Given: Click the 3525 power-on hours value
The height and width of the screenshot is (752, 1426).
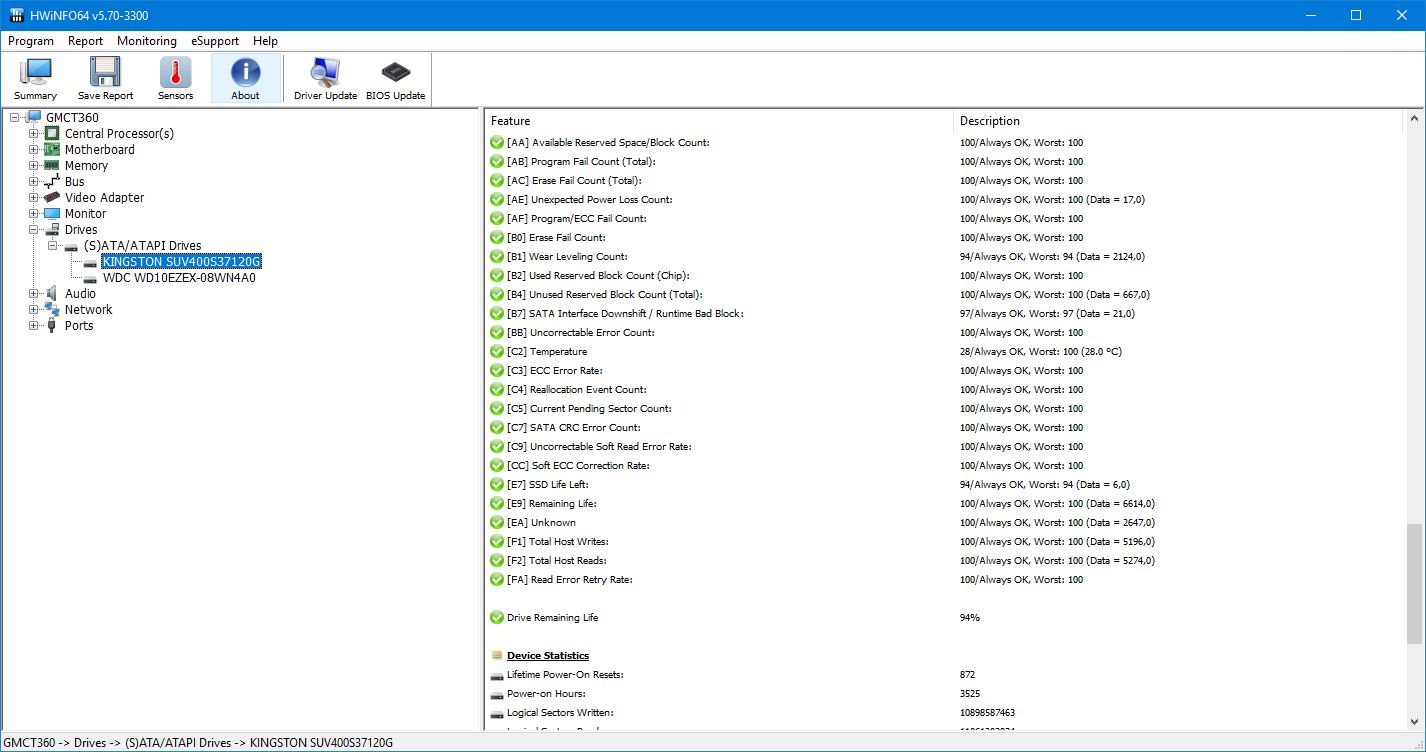Looking at the screenshot, I should coord(970,694).
